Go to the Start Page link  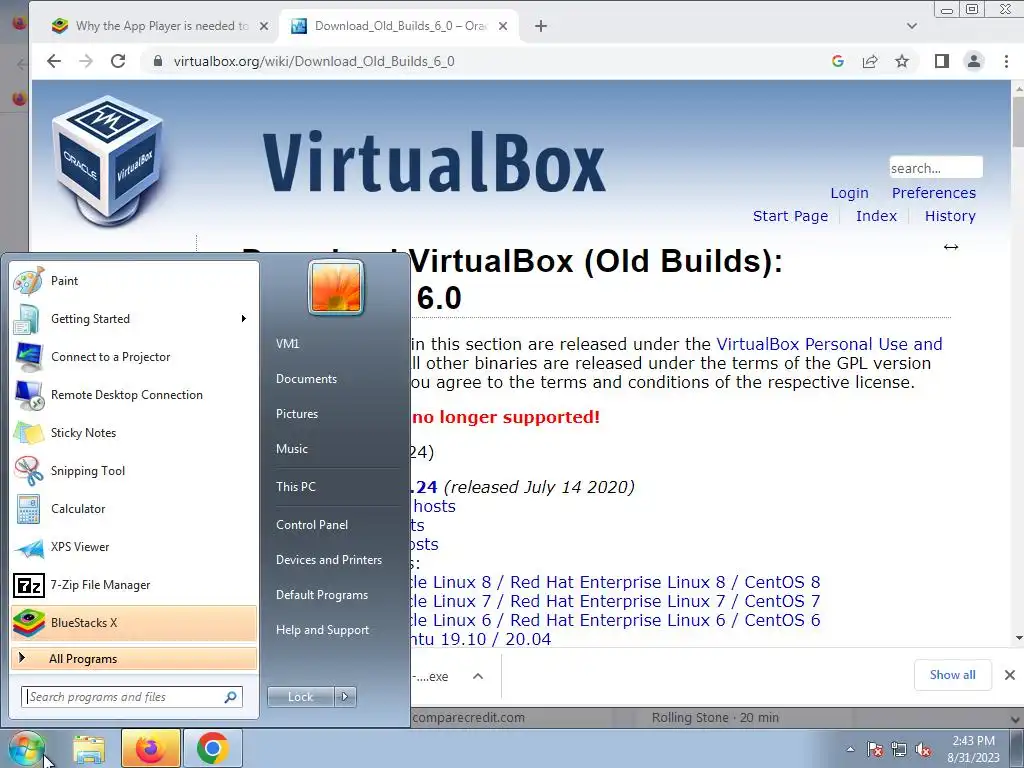pyautogui.click(x=790, y=216)
